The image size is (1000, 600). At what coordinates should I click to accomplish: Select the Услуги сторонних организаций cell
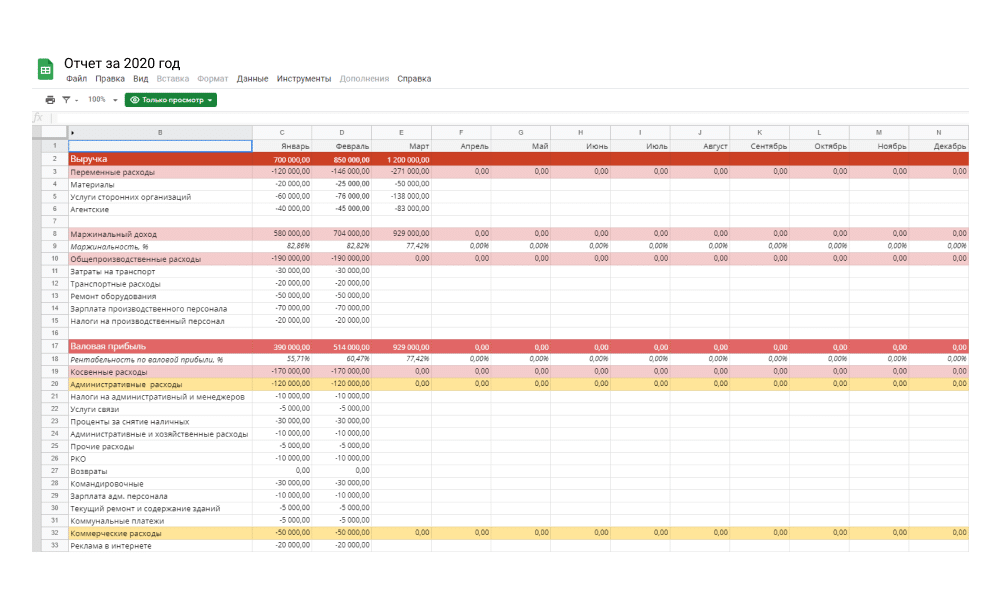click(160, 196)
